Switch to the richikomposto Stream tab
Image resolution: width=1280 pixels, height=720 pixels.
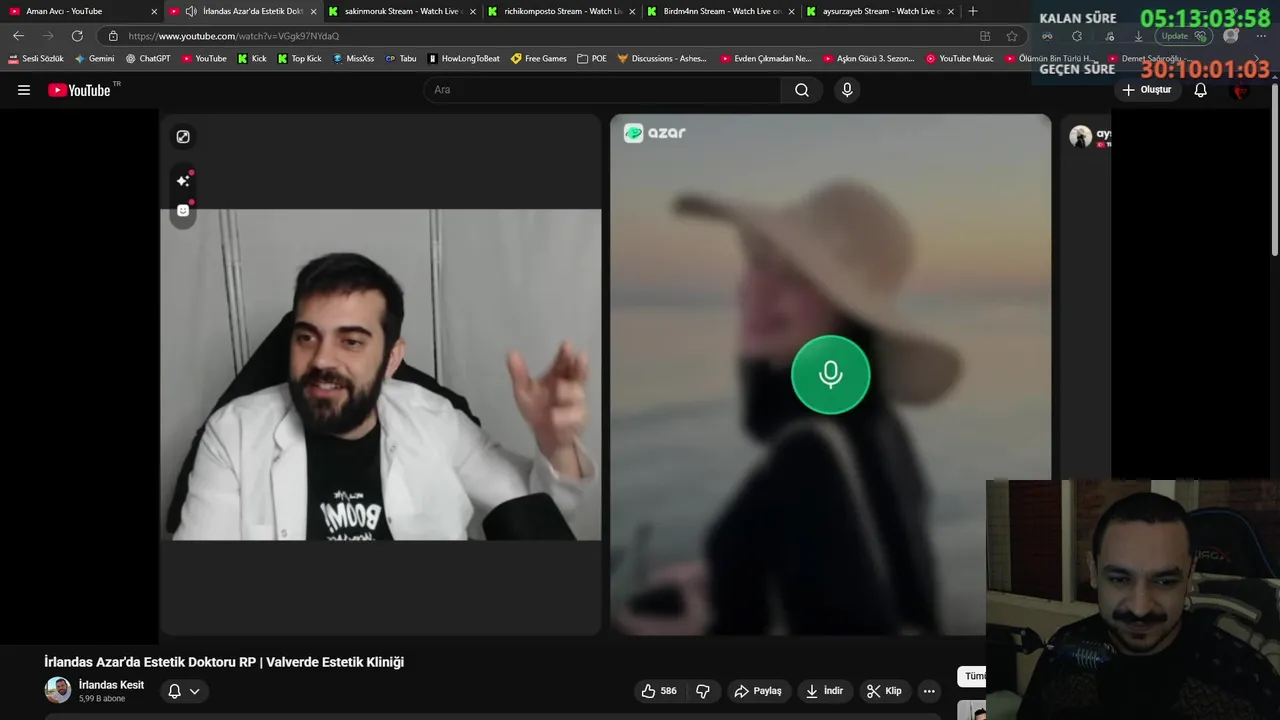560,11
